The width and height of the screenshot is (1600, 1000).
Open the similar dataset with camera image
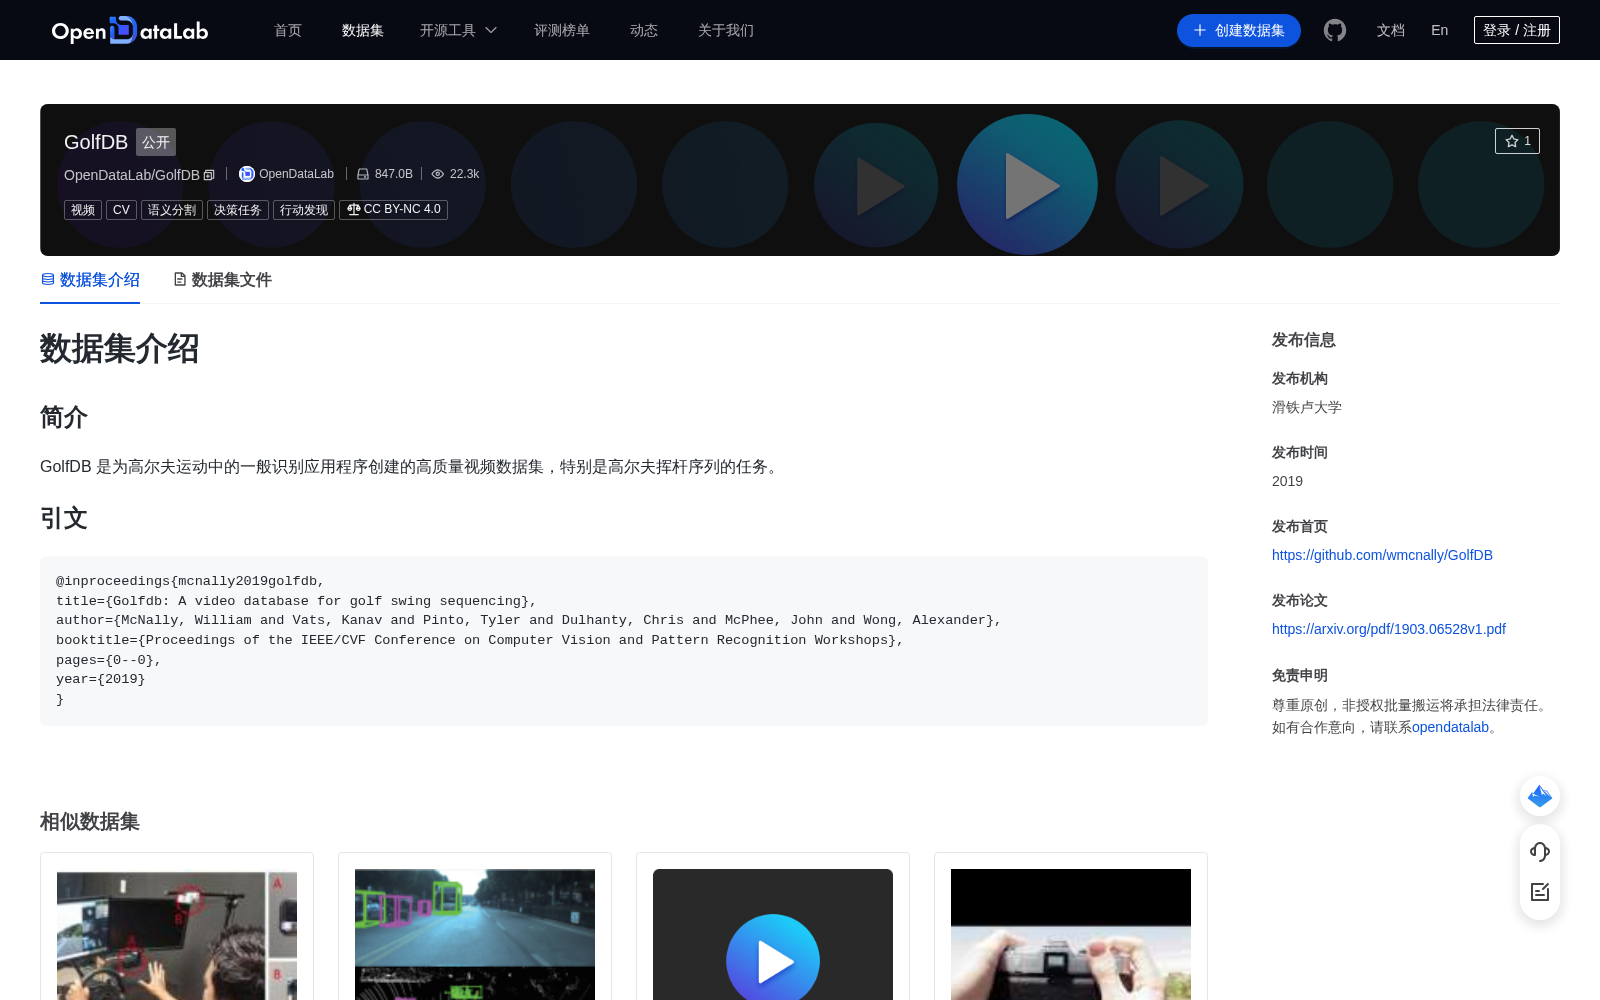[x=1071, y=926]
